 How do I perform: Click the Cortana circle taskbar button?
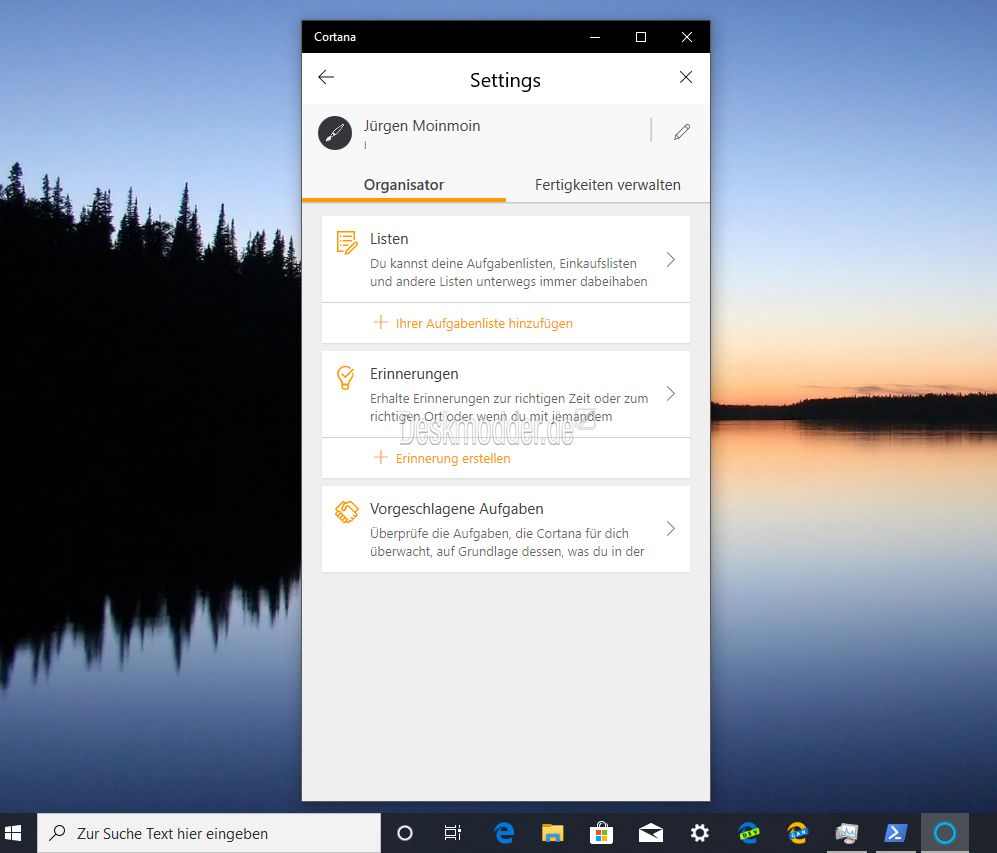405,833
